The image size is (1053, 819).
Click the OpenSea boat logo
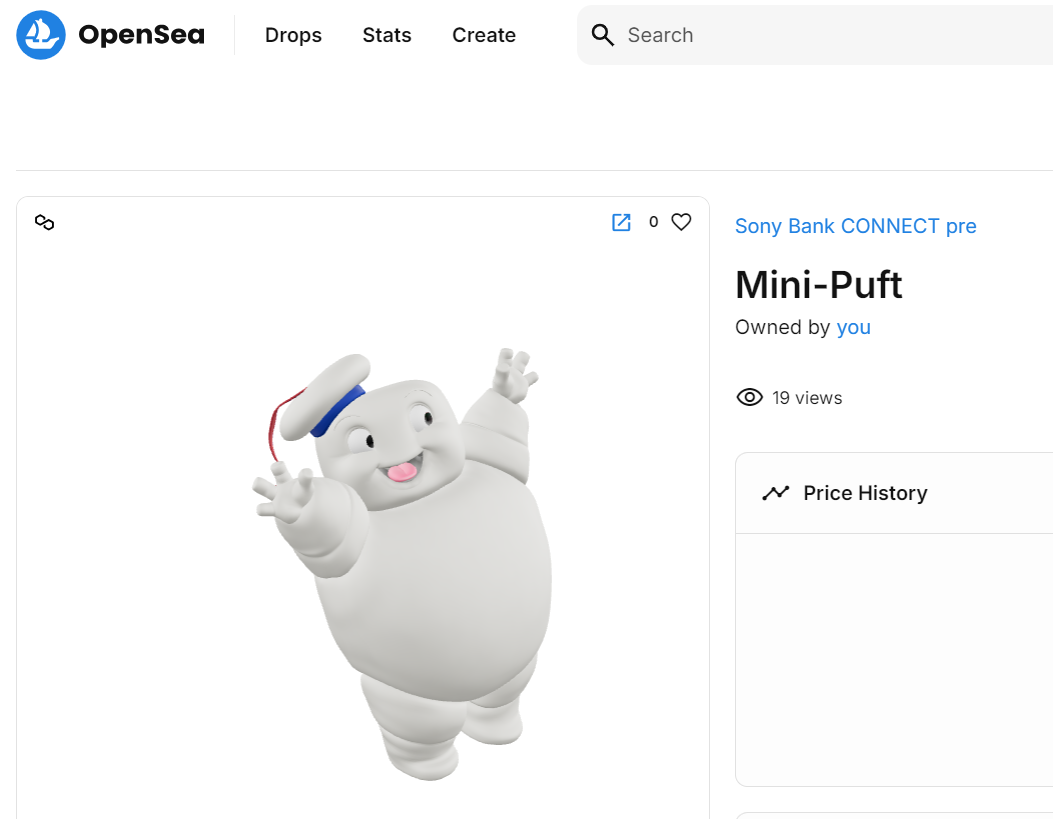click(x=40, y=35)
